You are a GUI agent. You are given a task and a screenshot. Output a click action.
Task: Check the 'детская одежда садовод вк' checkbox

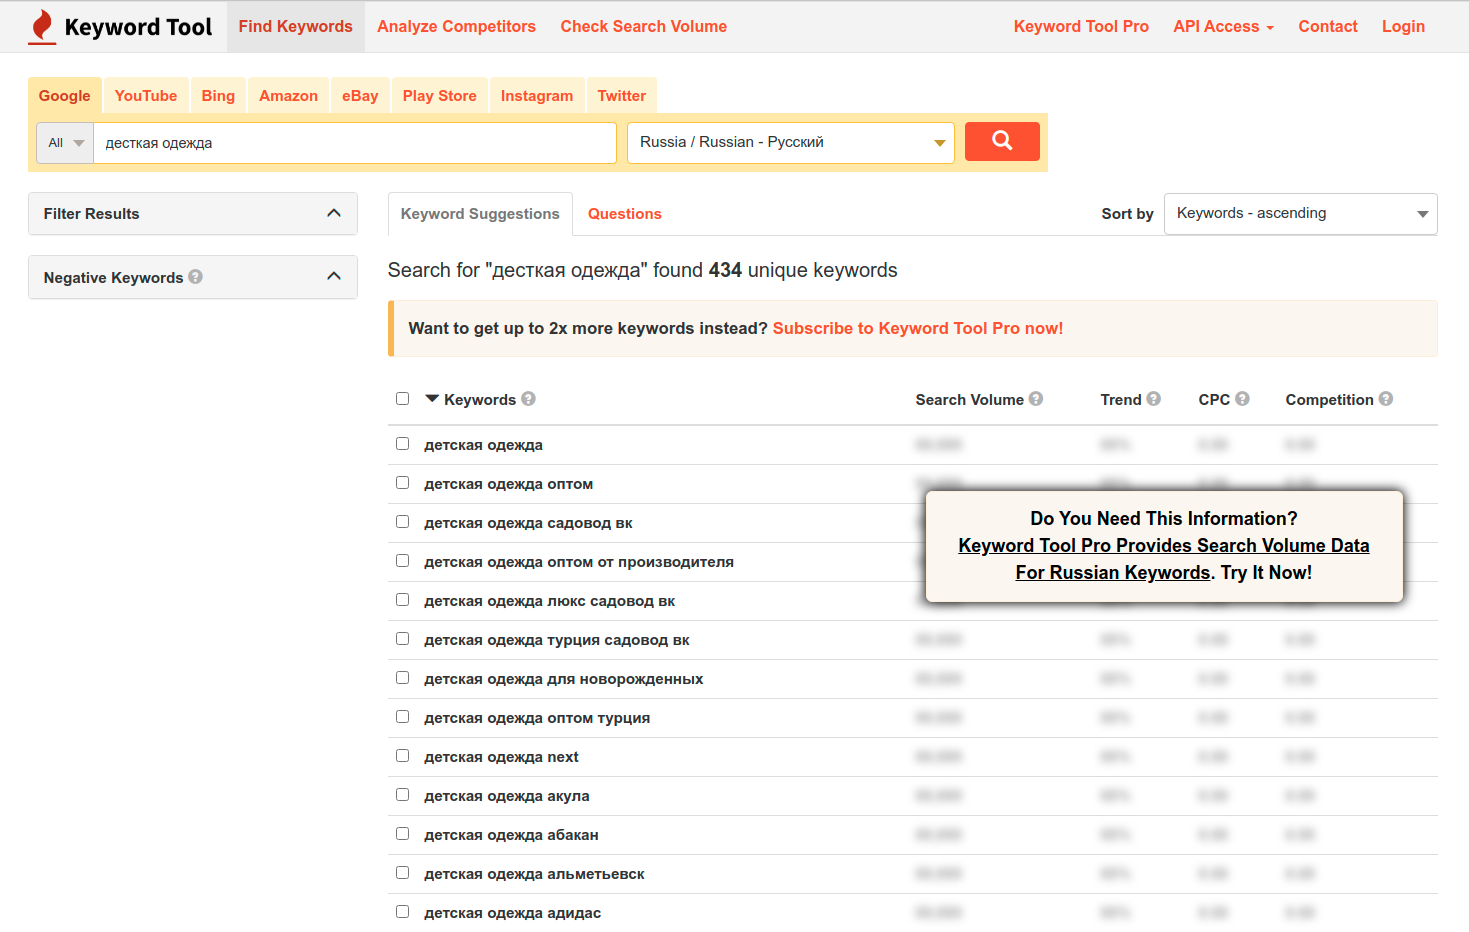[402, 522]
